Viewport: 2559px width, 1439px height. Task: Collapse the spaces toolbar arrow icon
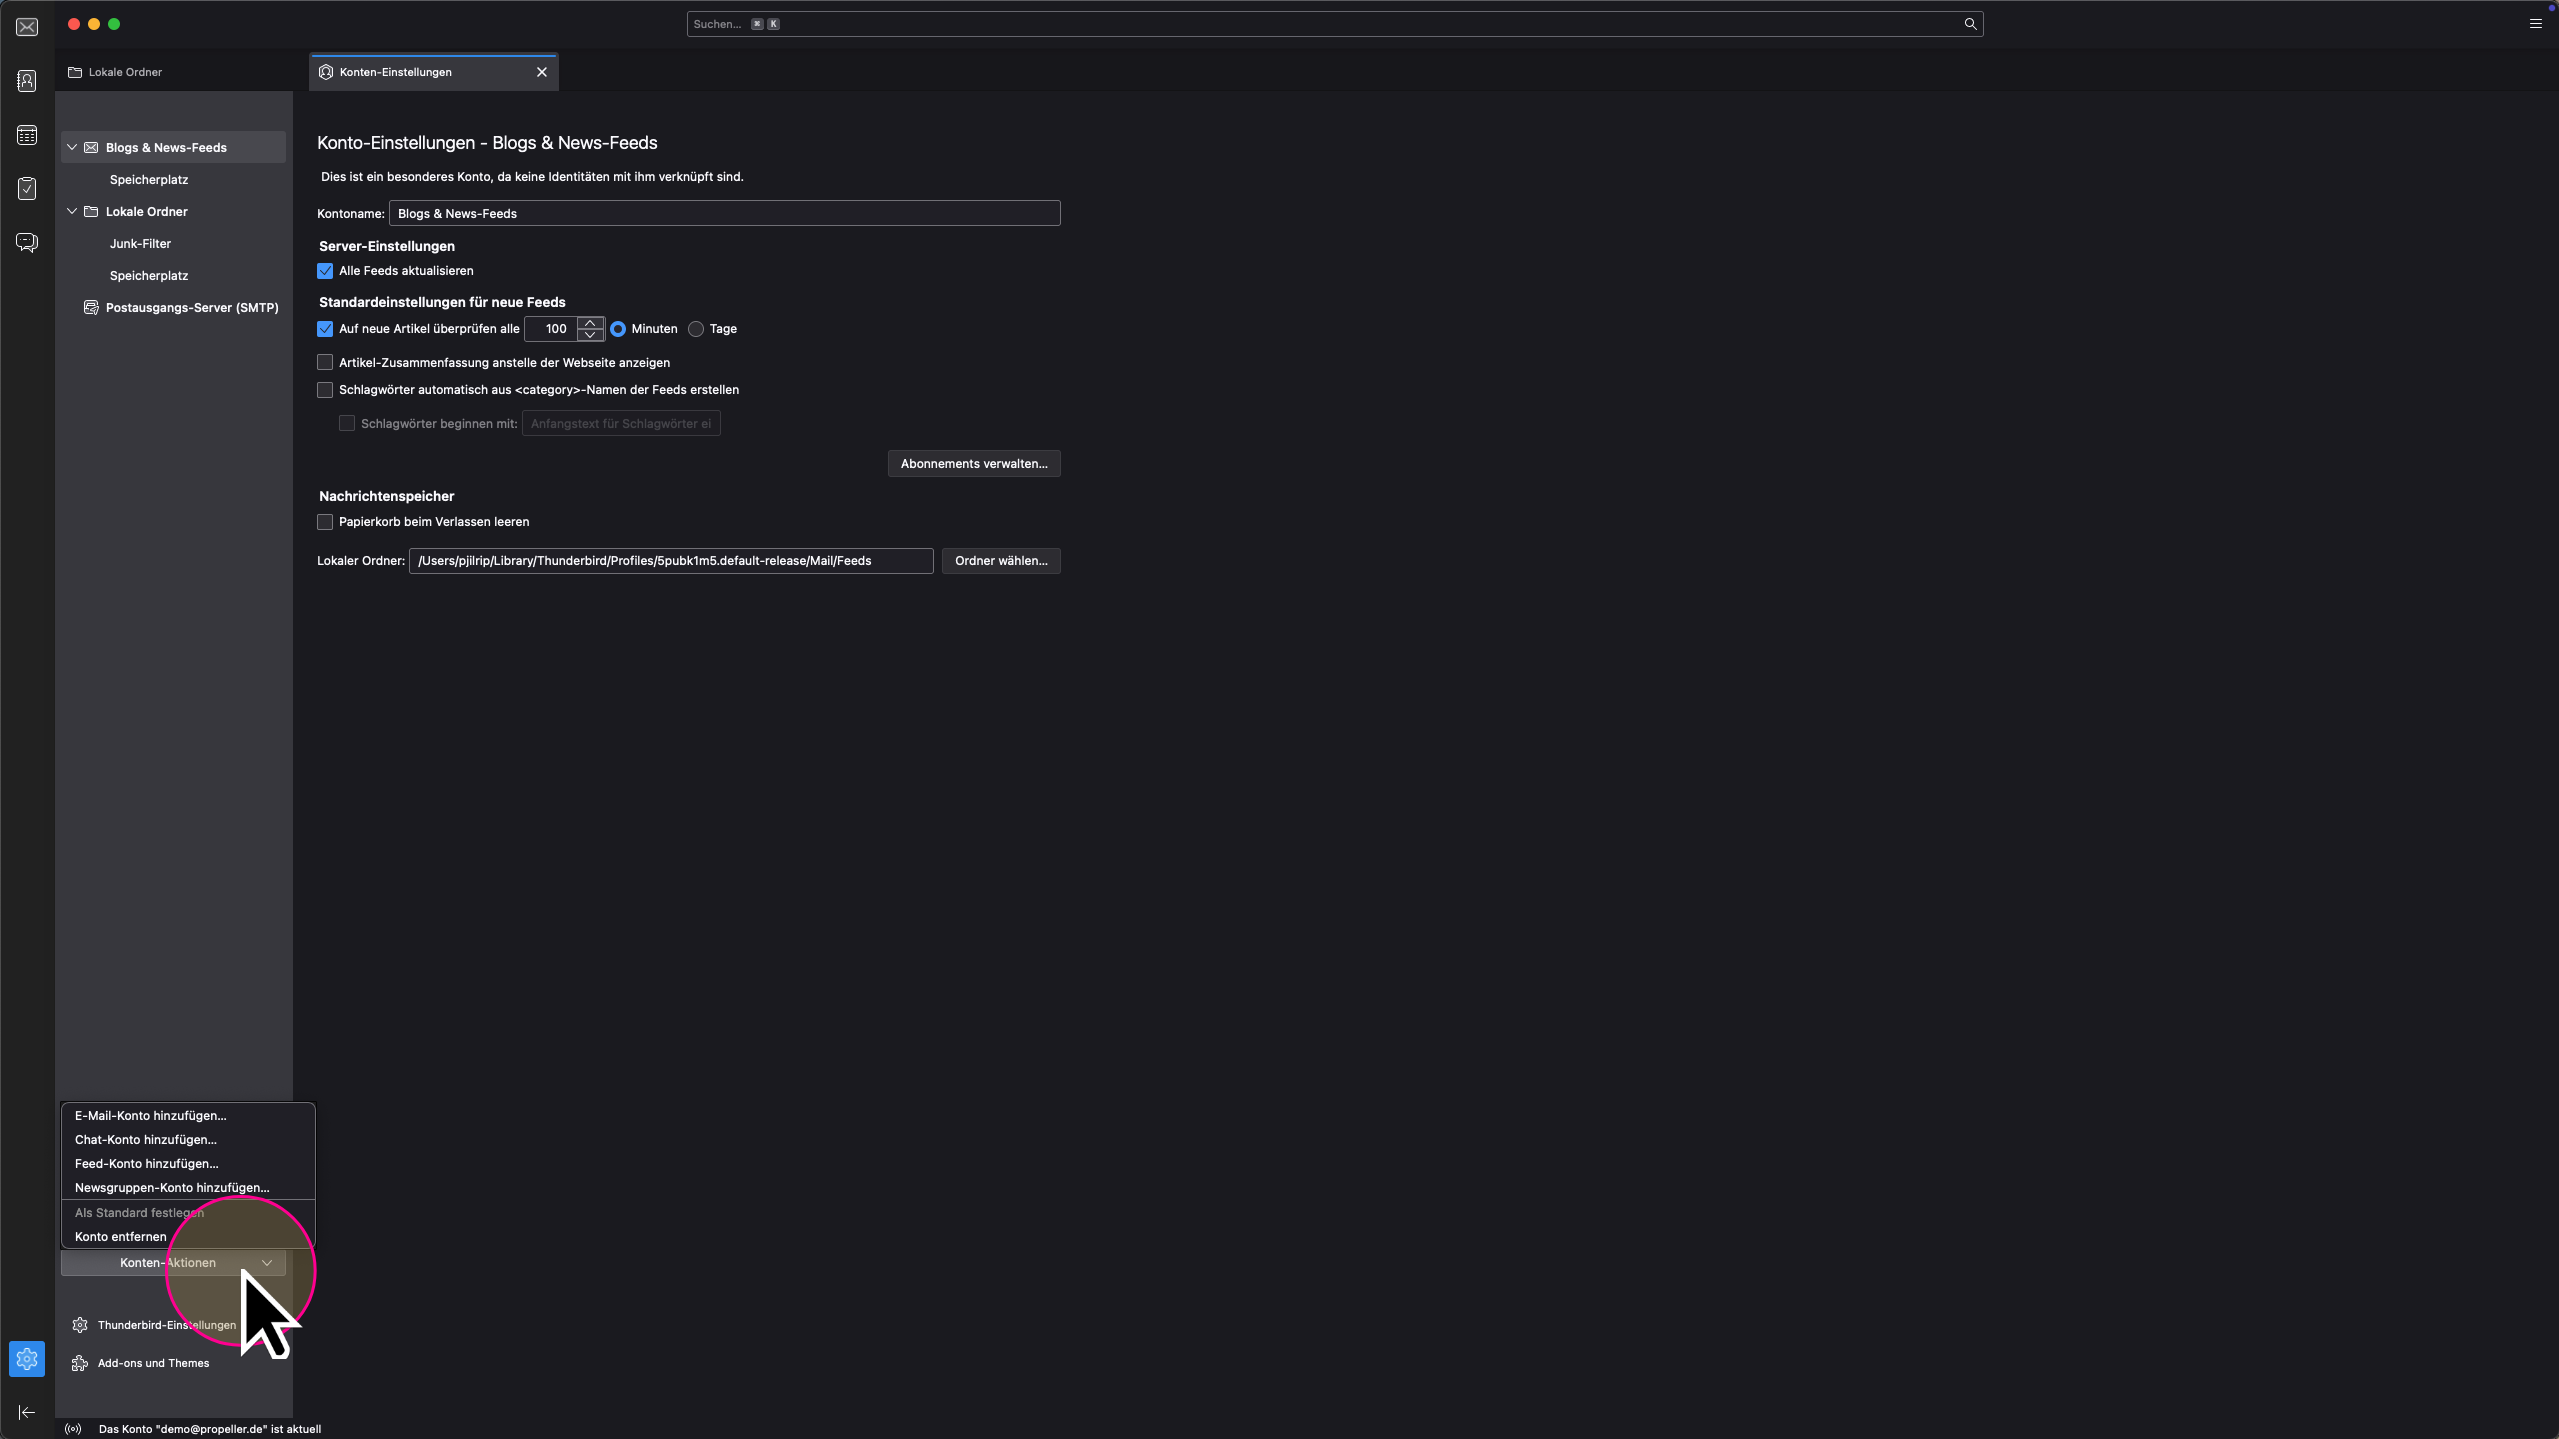point(27,1412)
